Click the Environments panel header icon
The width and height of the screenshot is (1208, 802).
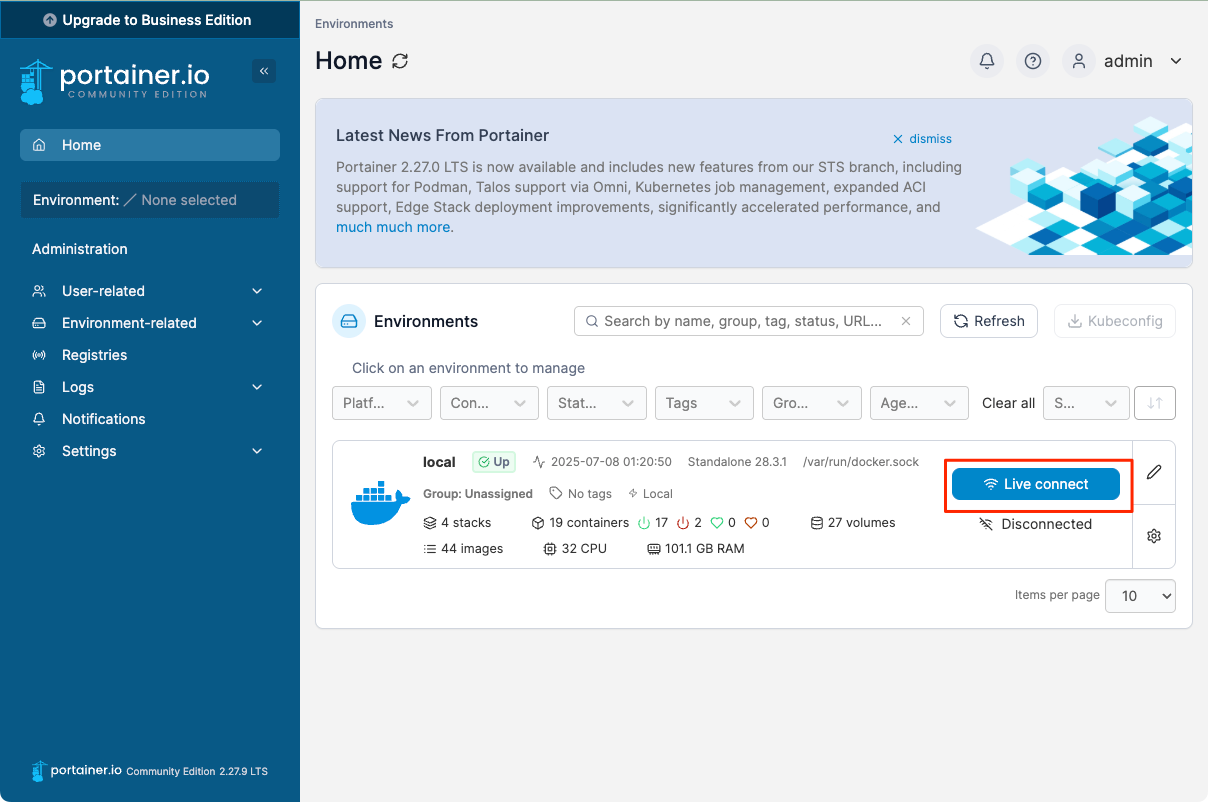click(349, 321)
